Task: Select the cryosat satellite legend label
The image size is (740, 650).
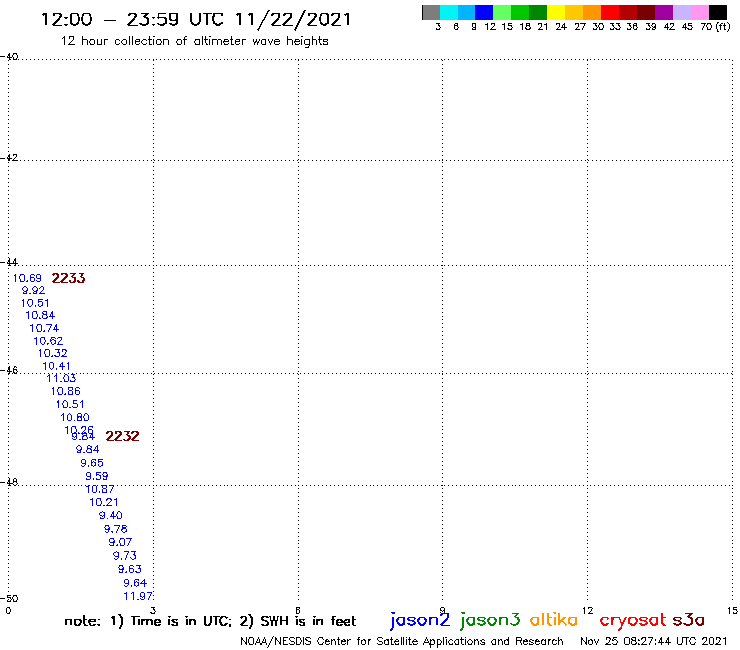Action: (x=633, y=620)
